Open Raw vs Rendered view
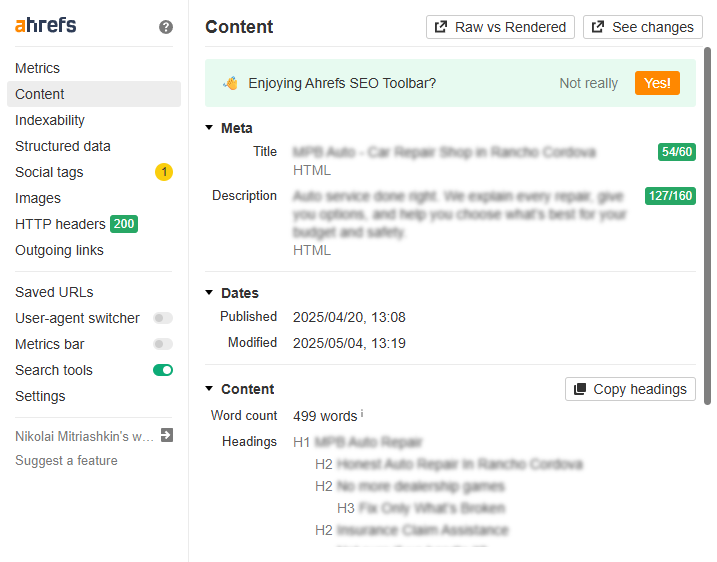The image size is (717, 562). point(500,27)
